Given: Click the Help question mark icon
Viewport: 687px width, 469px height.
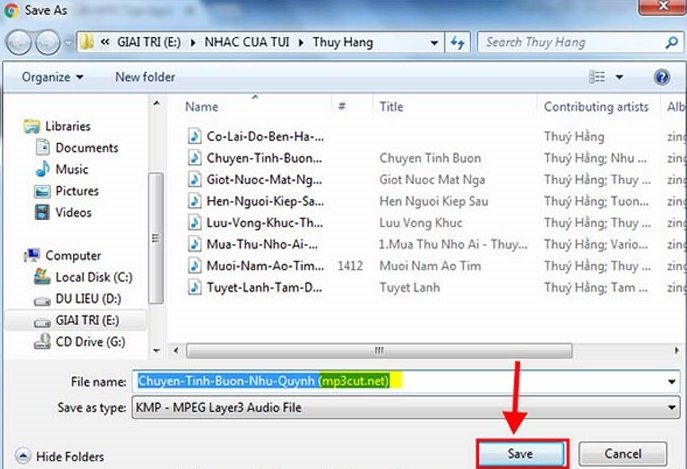Looking at the screenshot, I should [661, 77].
